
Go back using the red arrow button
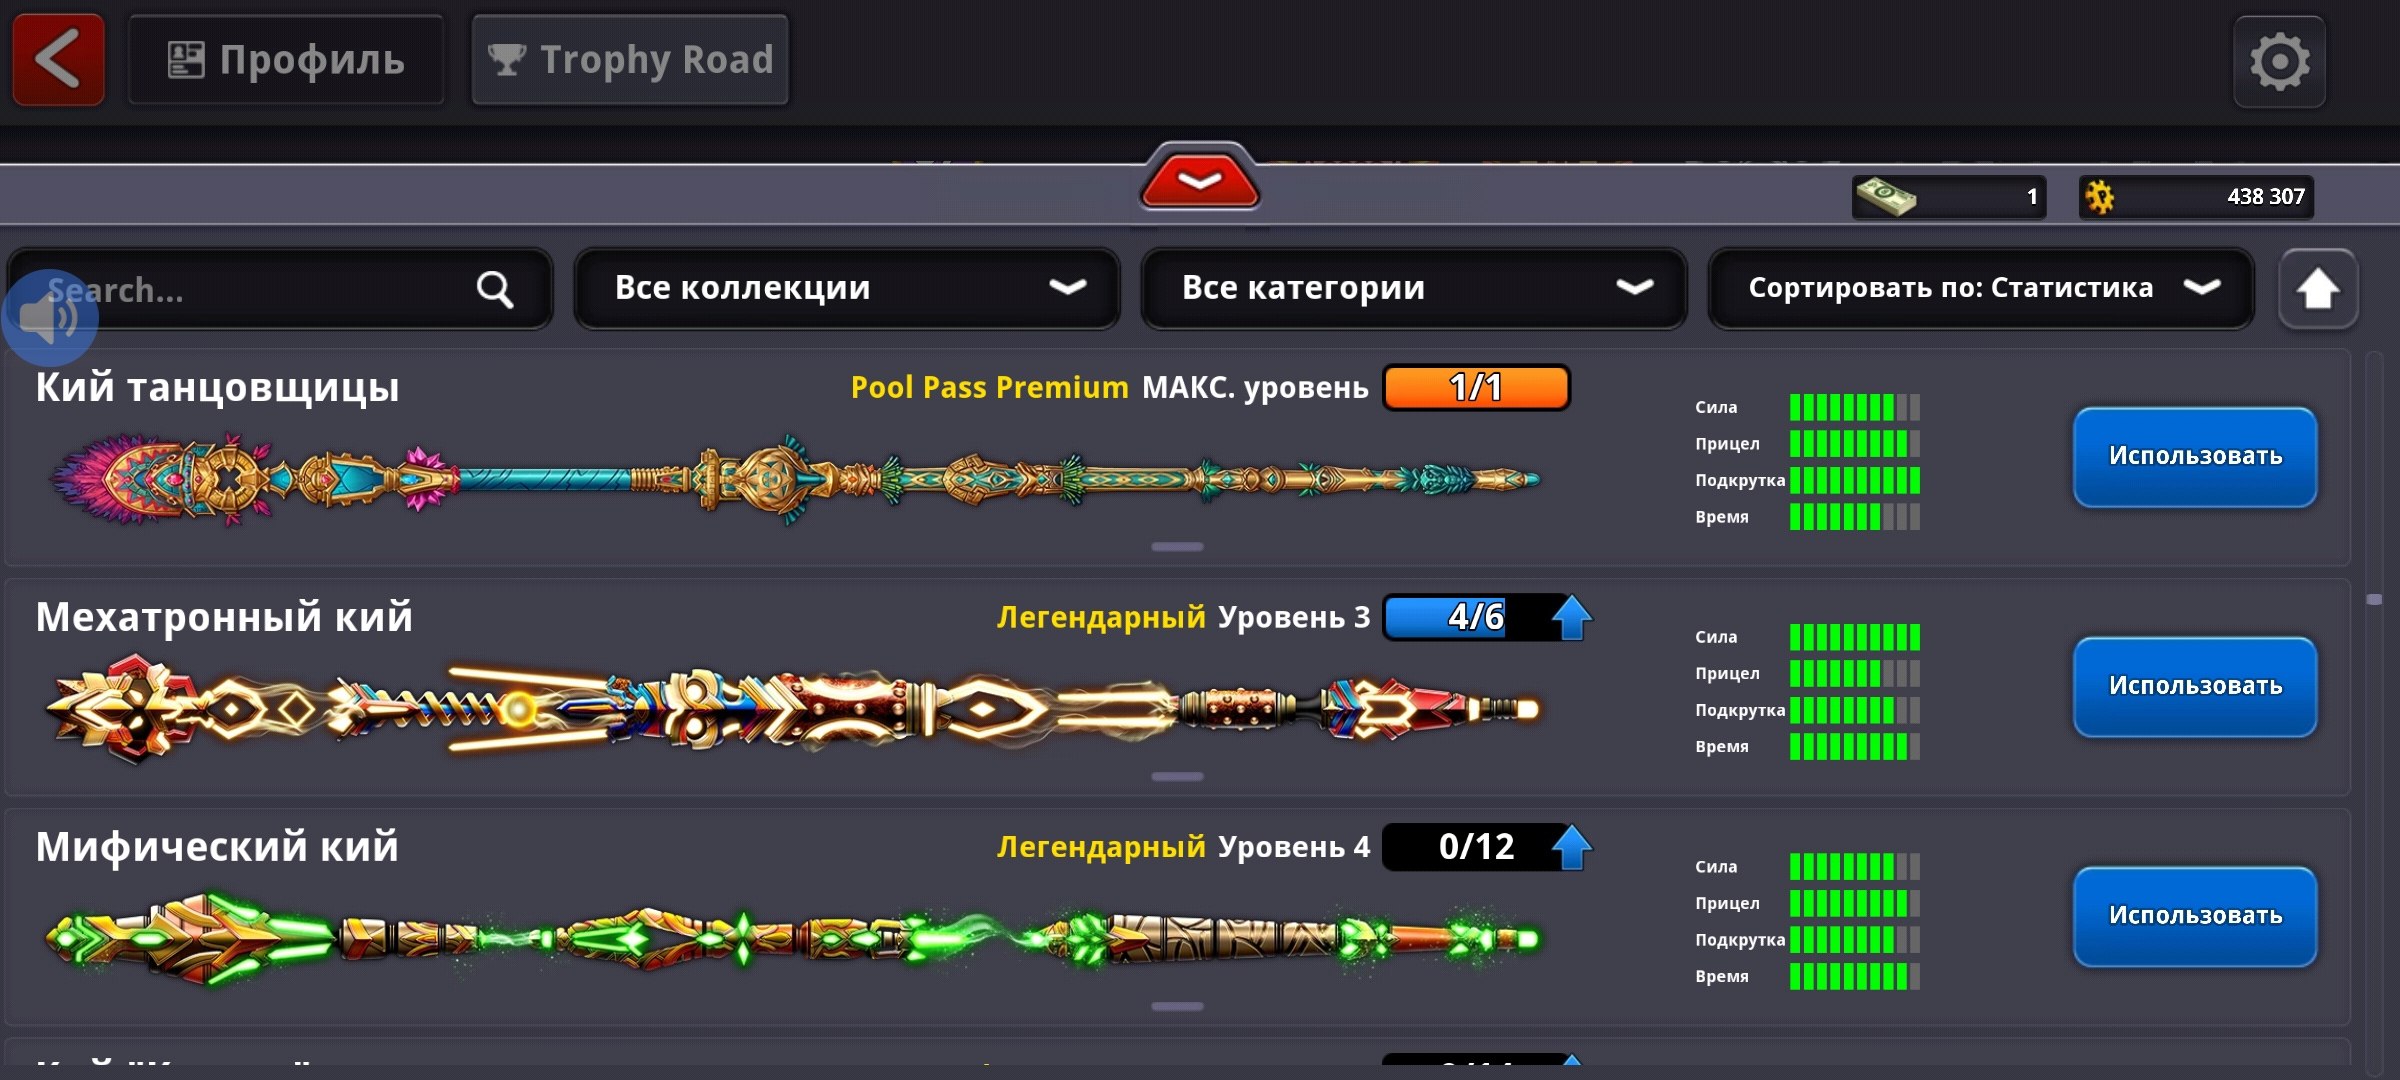click(x=58, y=60)
